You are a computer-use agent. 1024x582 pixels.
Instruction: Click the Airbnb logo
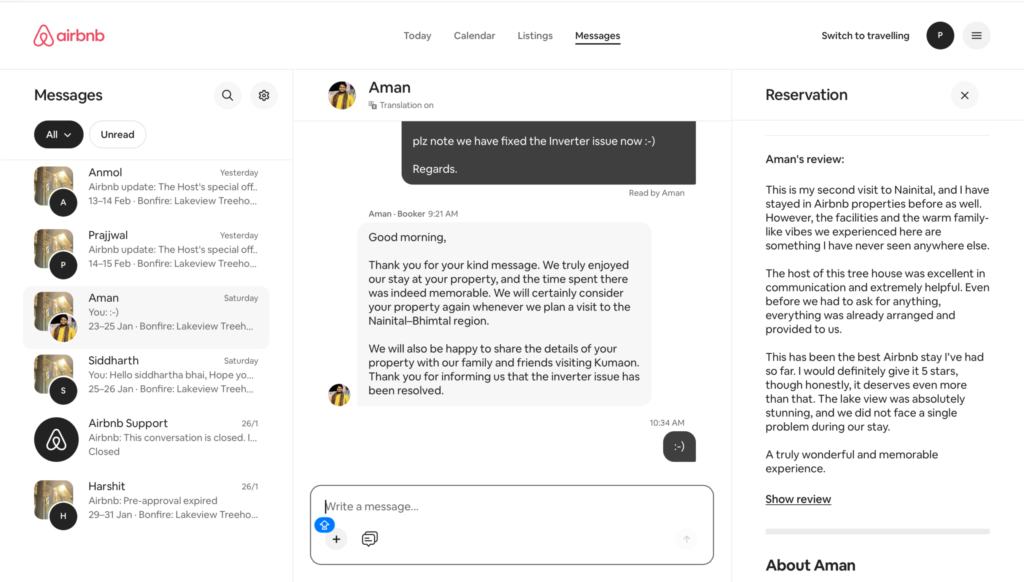(x=69, y=36)
